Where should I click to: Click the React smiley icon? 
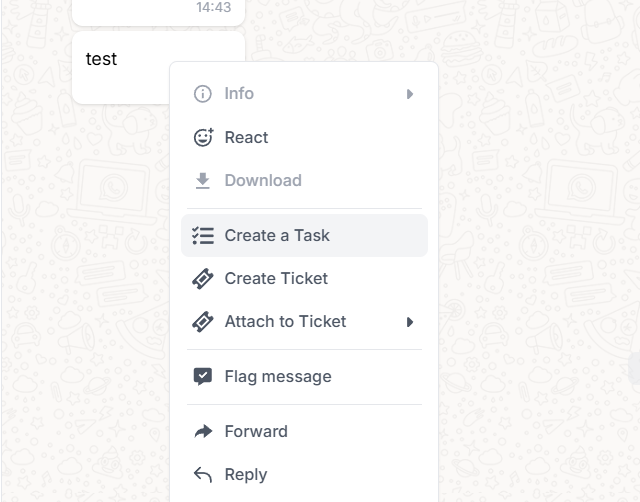(x=203, y=137)
